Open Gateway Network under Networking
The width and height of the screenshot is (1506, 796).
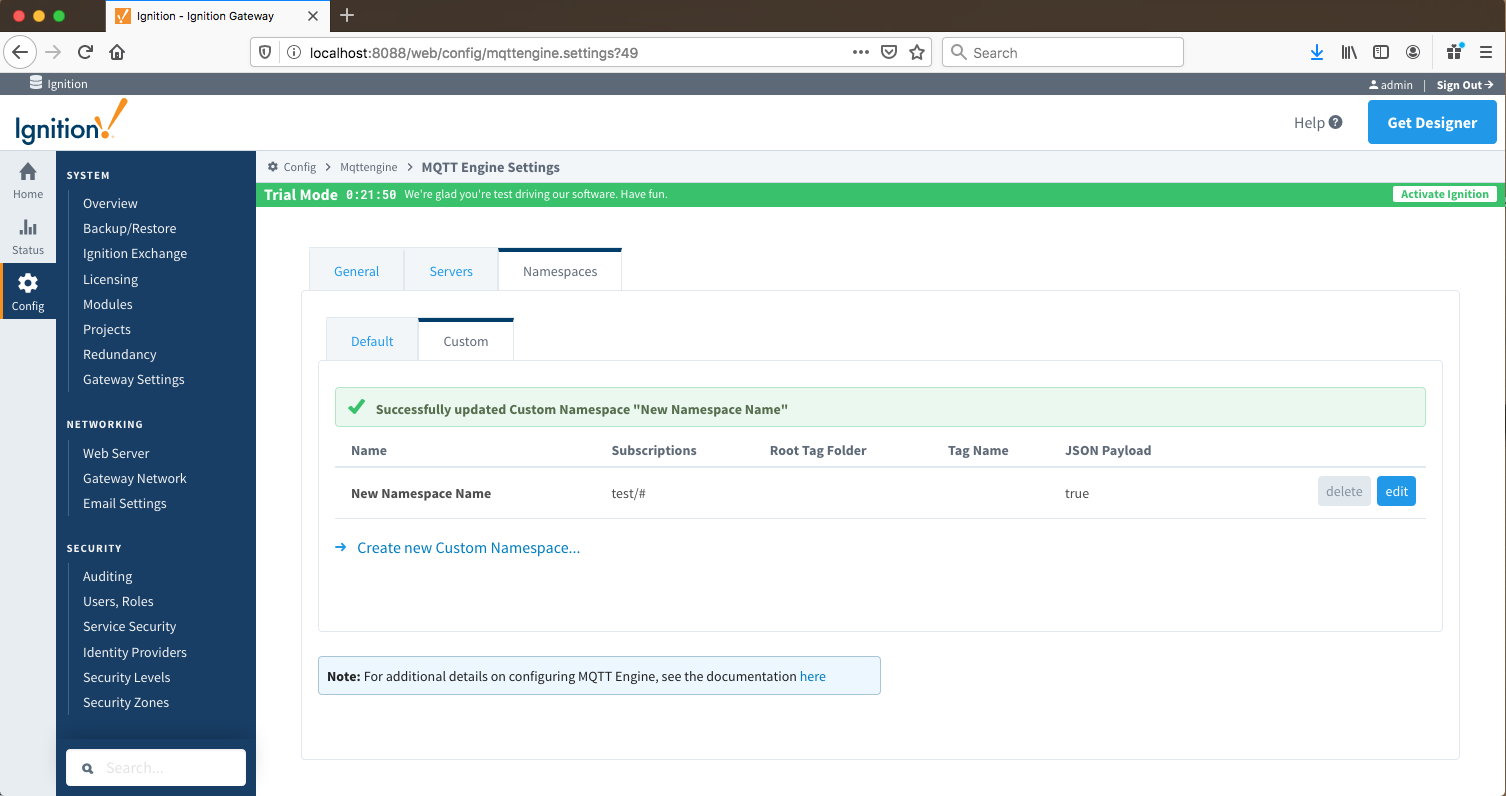tap(135, 478)
